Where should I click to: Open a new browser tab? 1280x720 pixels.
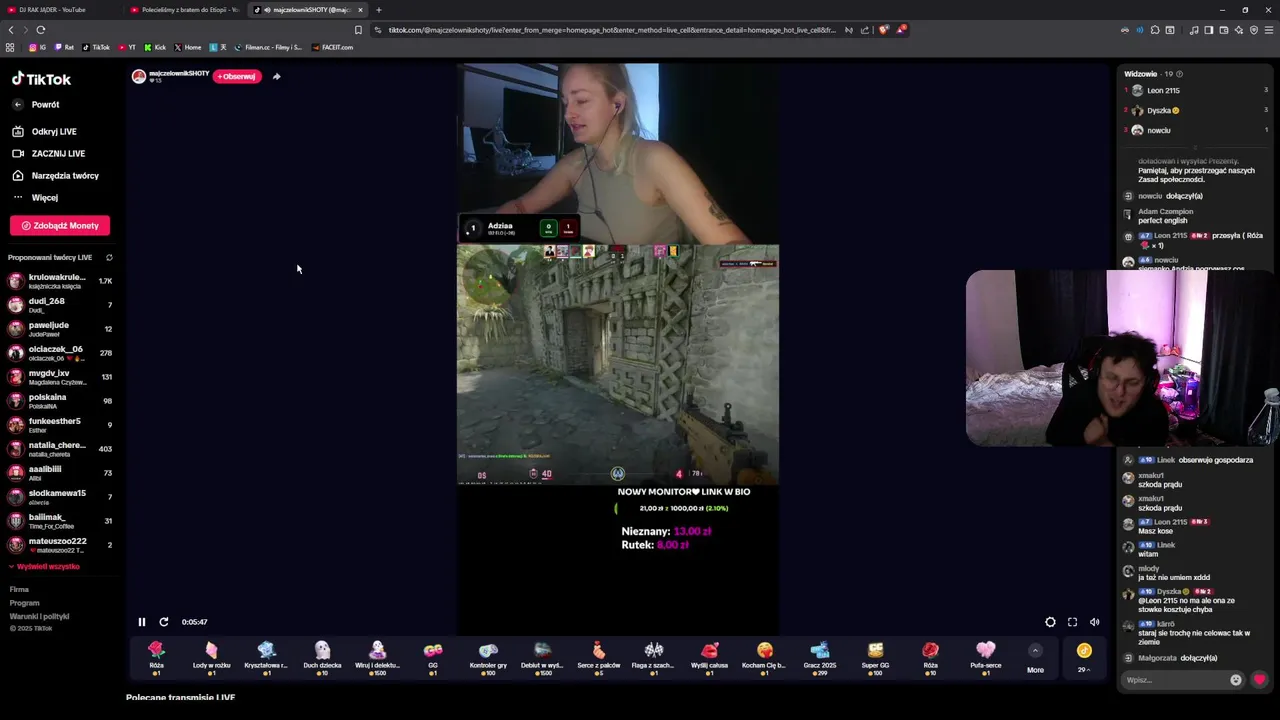379,10
